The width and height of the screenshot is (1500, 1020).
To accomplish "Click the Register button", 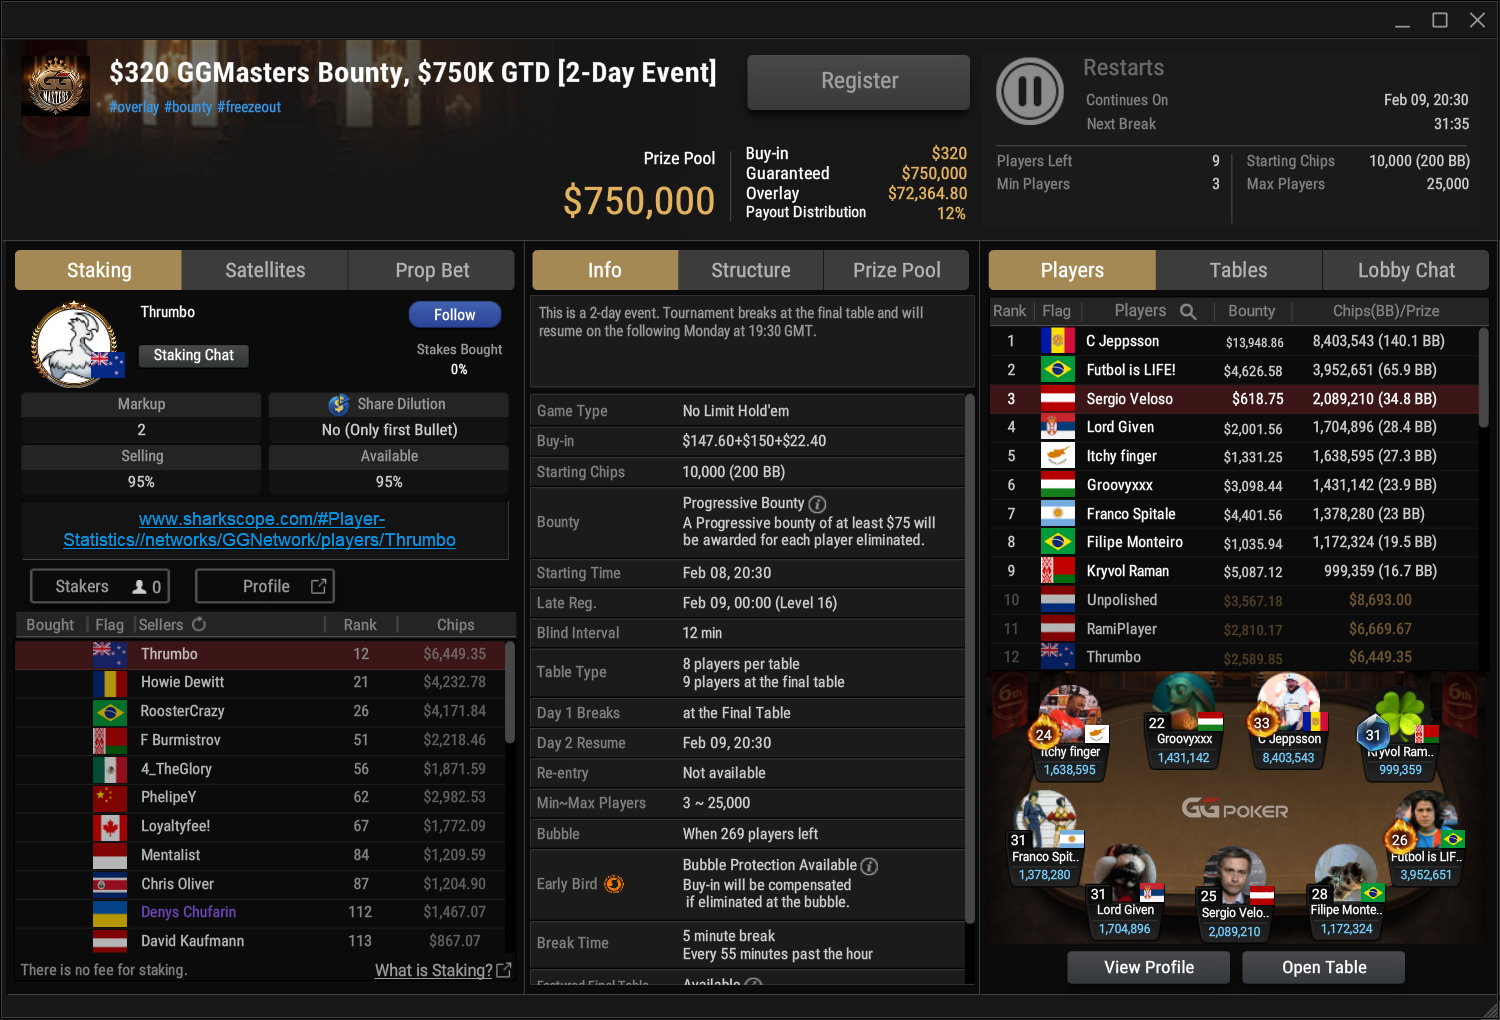I will [859, 81].
